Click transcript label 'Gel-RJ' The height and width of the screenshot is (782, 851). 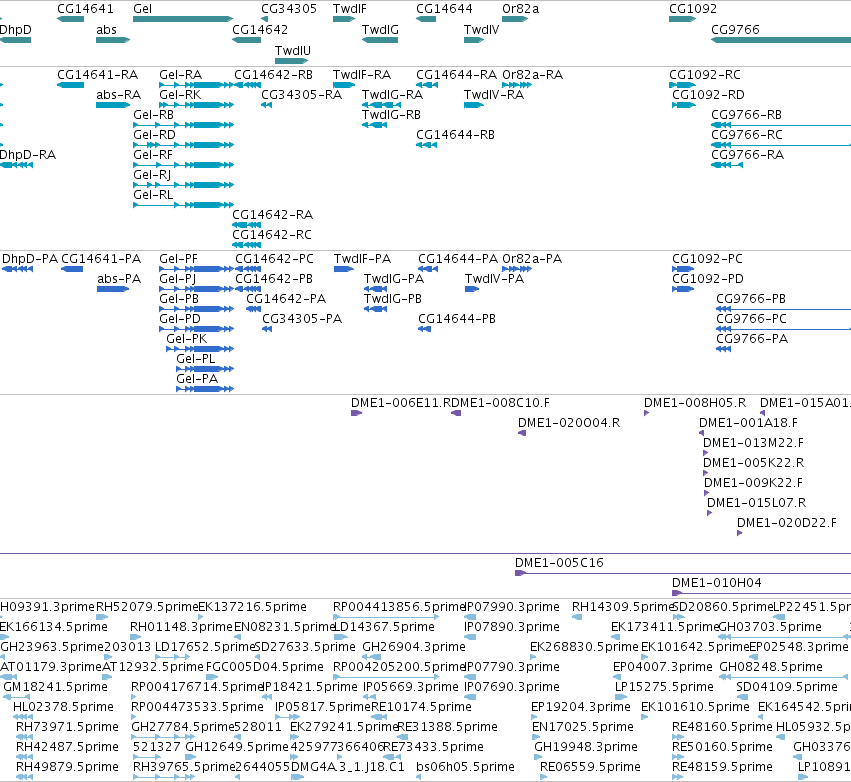pyautogui.click(x=152, y=175)
